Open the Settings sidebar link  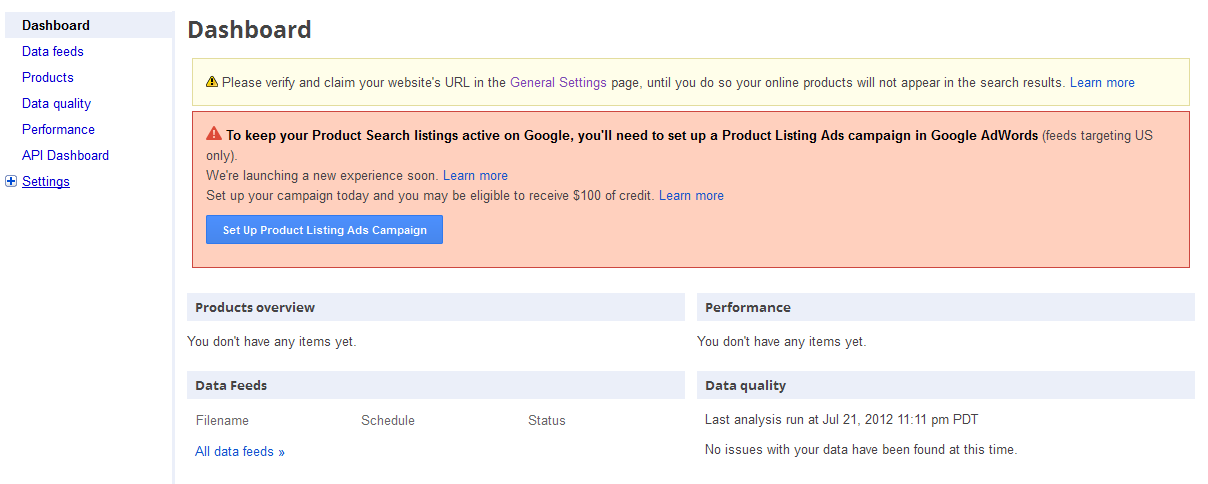(x=46, y=181)
